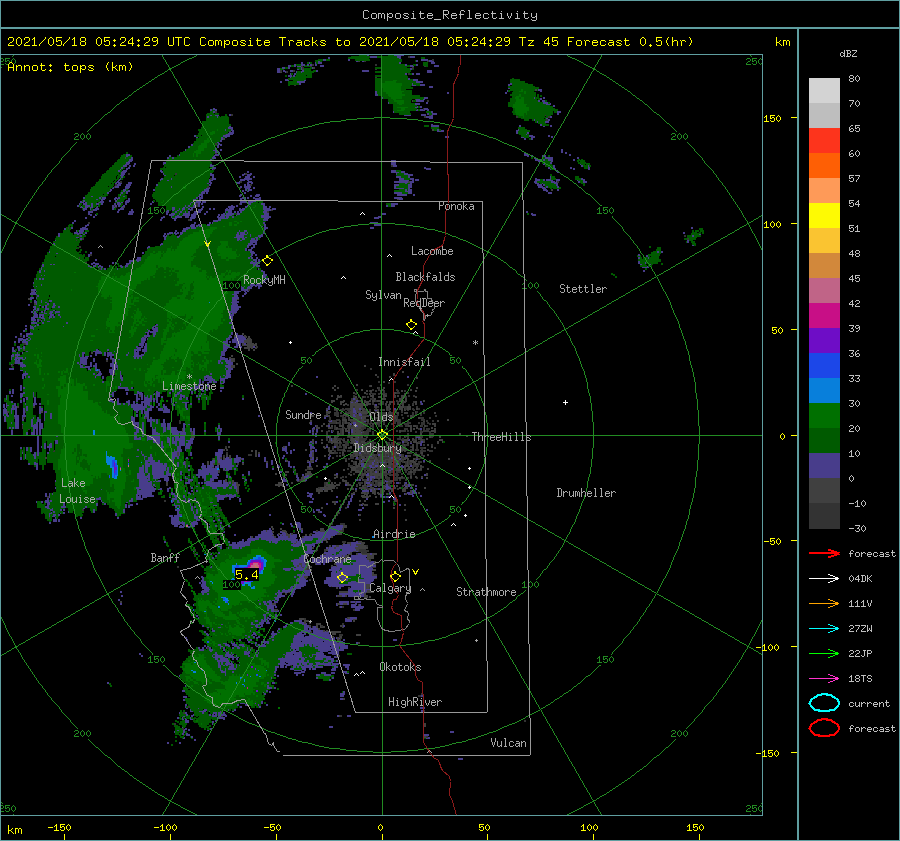Click the Sylvan label
Viewport: 900px width, 841px height.
tap(383, 295)
